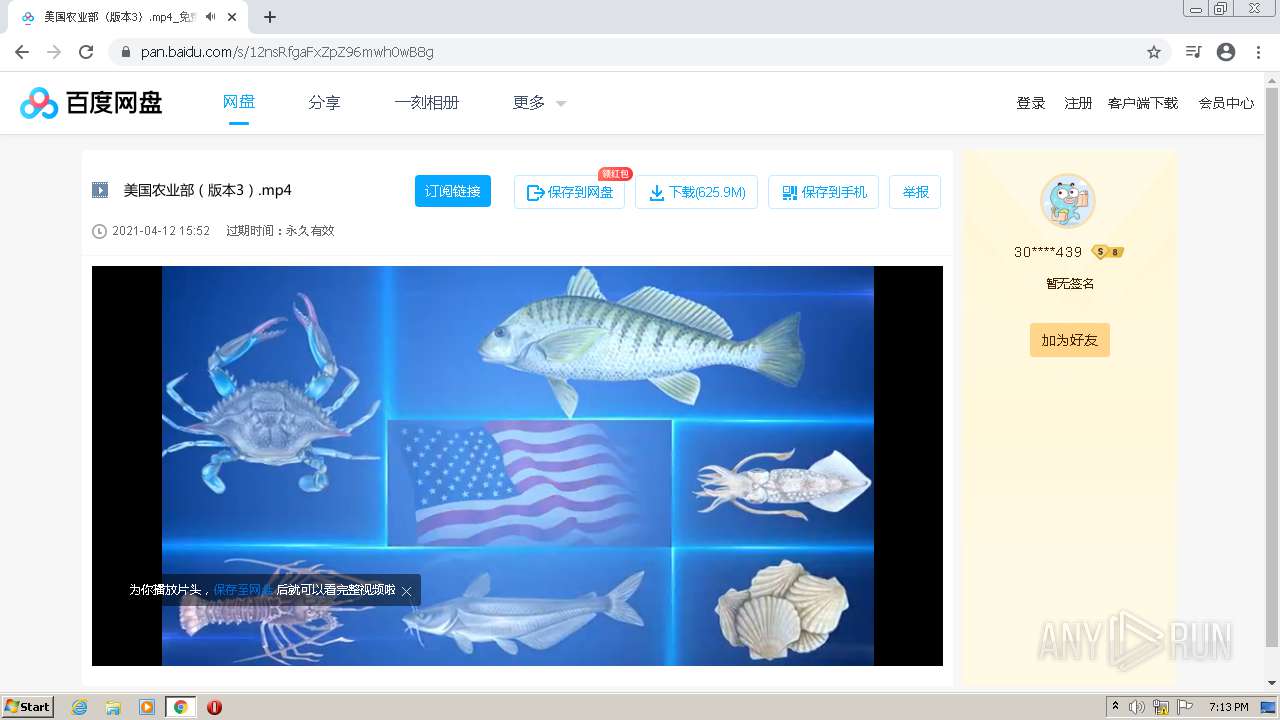
Task: Click 保存到网盘 button
Action: coord(569,192)
